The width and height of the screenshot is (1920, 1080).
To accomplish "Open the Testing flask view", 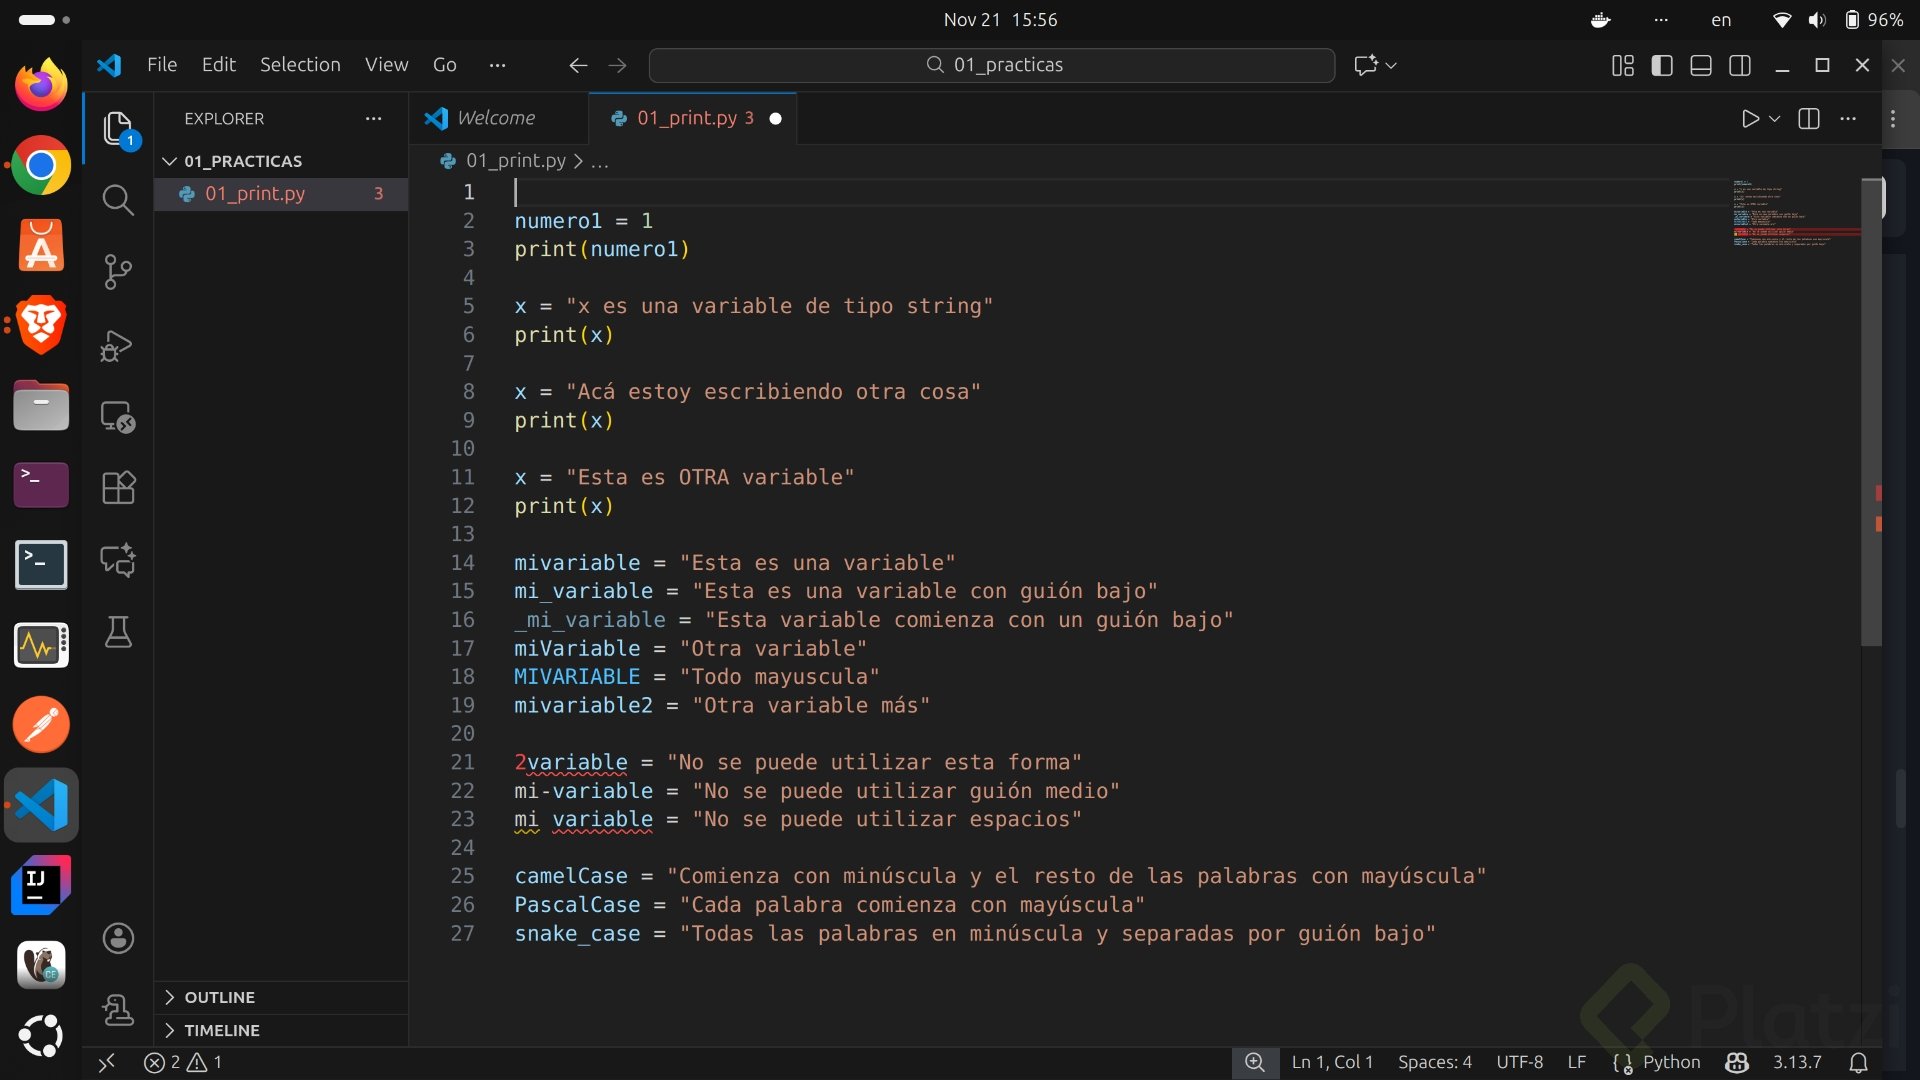I will point(118,632).
